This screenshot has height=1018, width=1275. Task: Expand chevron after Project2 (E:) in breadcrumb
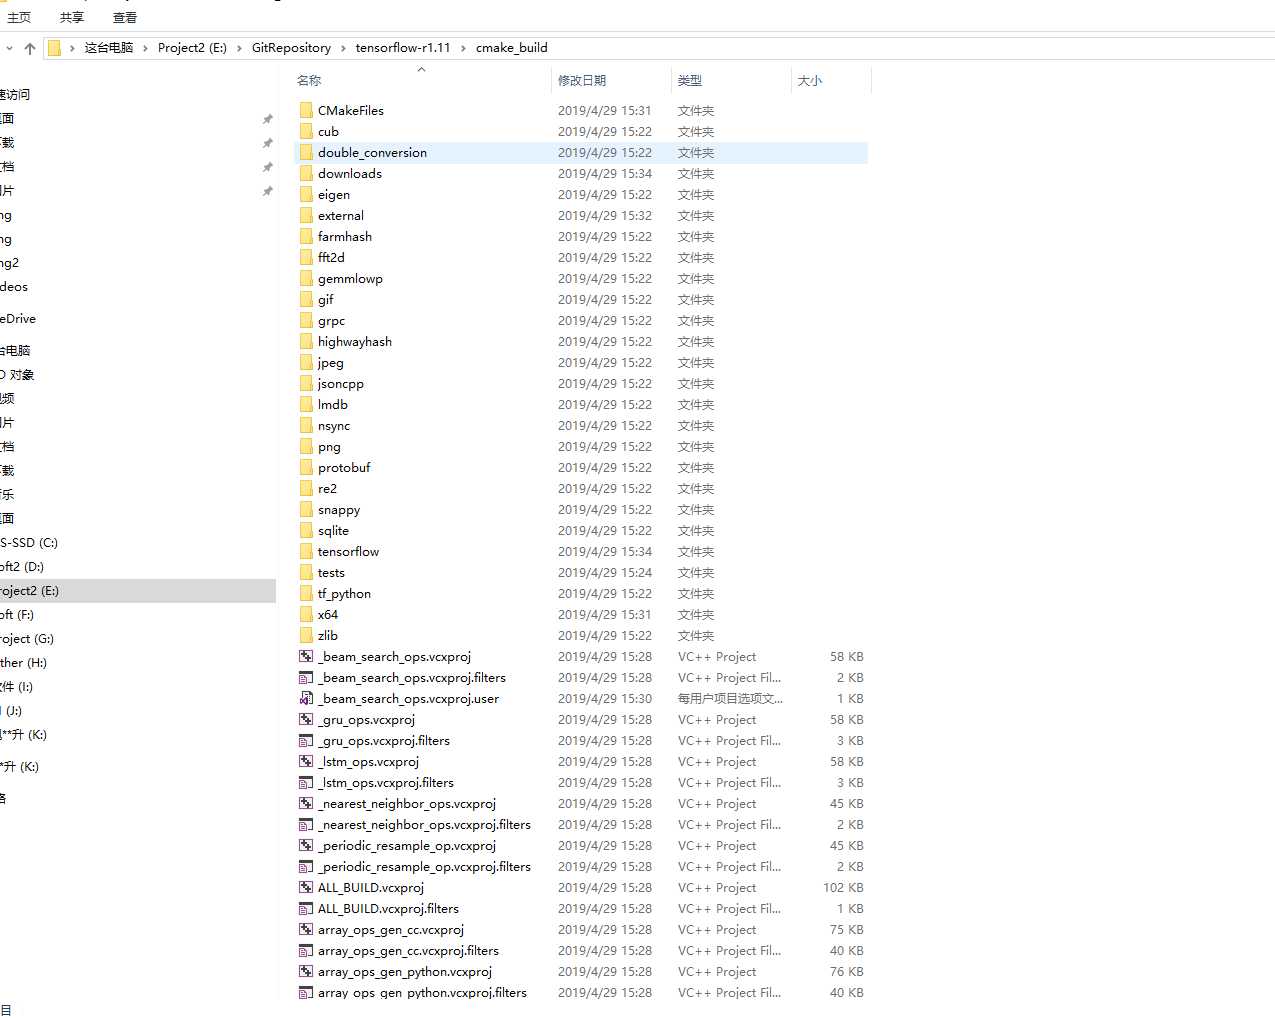240,48
